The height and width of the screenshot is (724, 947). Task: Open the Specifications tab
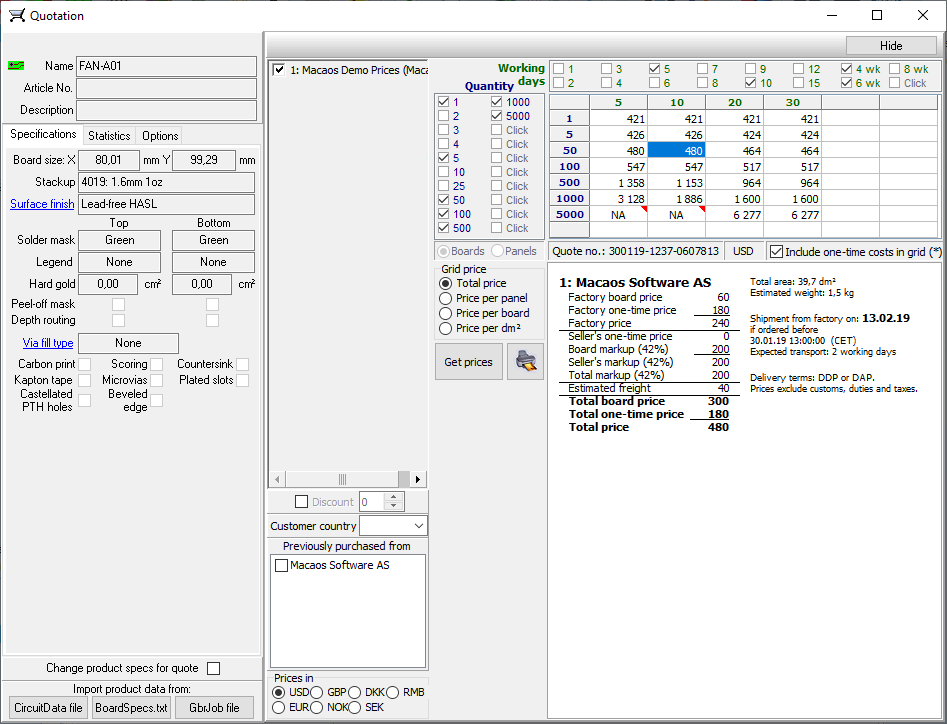[43, 134]
